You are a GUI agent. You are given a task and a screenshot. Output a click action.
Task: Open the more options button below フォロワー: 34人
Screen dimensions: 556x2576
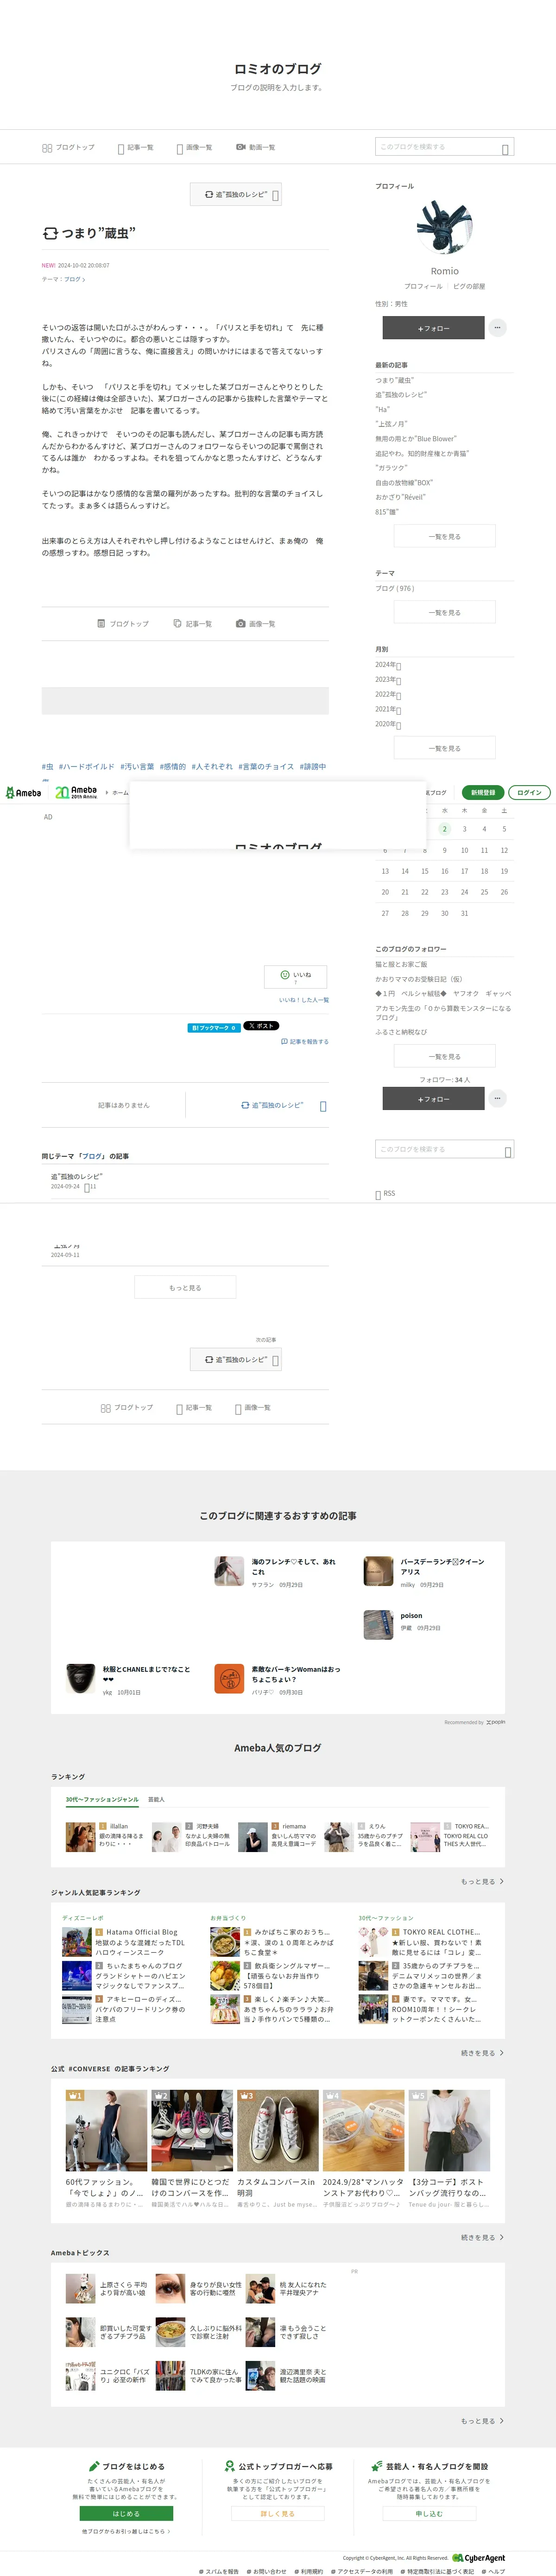[497, 1098]
